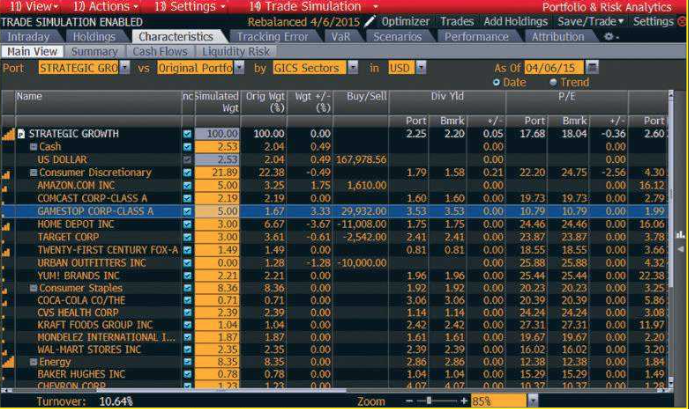Click the bar chart icon at right edge
Viewport: 689px width, 409px height.
[x=681, y=235]
